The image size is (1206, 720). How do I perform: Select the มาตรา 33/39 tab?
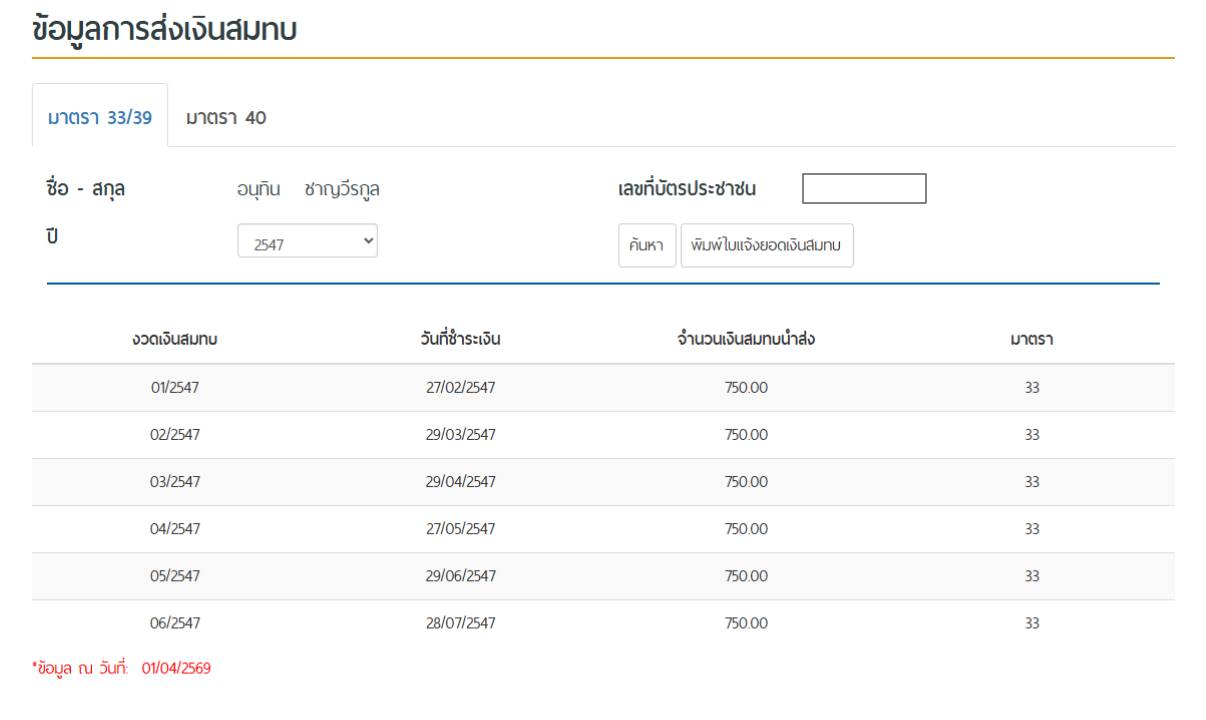(x=100, y=117)
